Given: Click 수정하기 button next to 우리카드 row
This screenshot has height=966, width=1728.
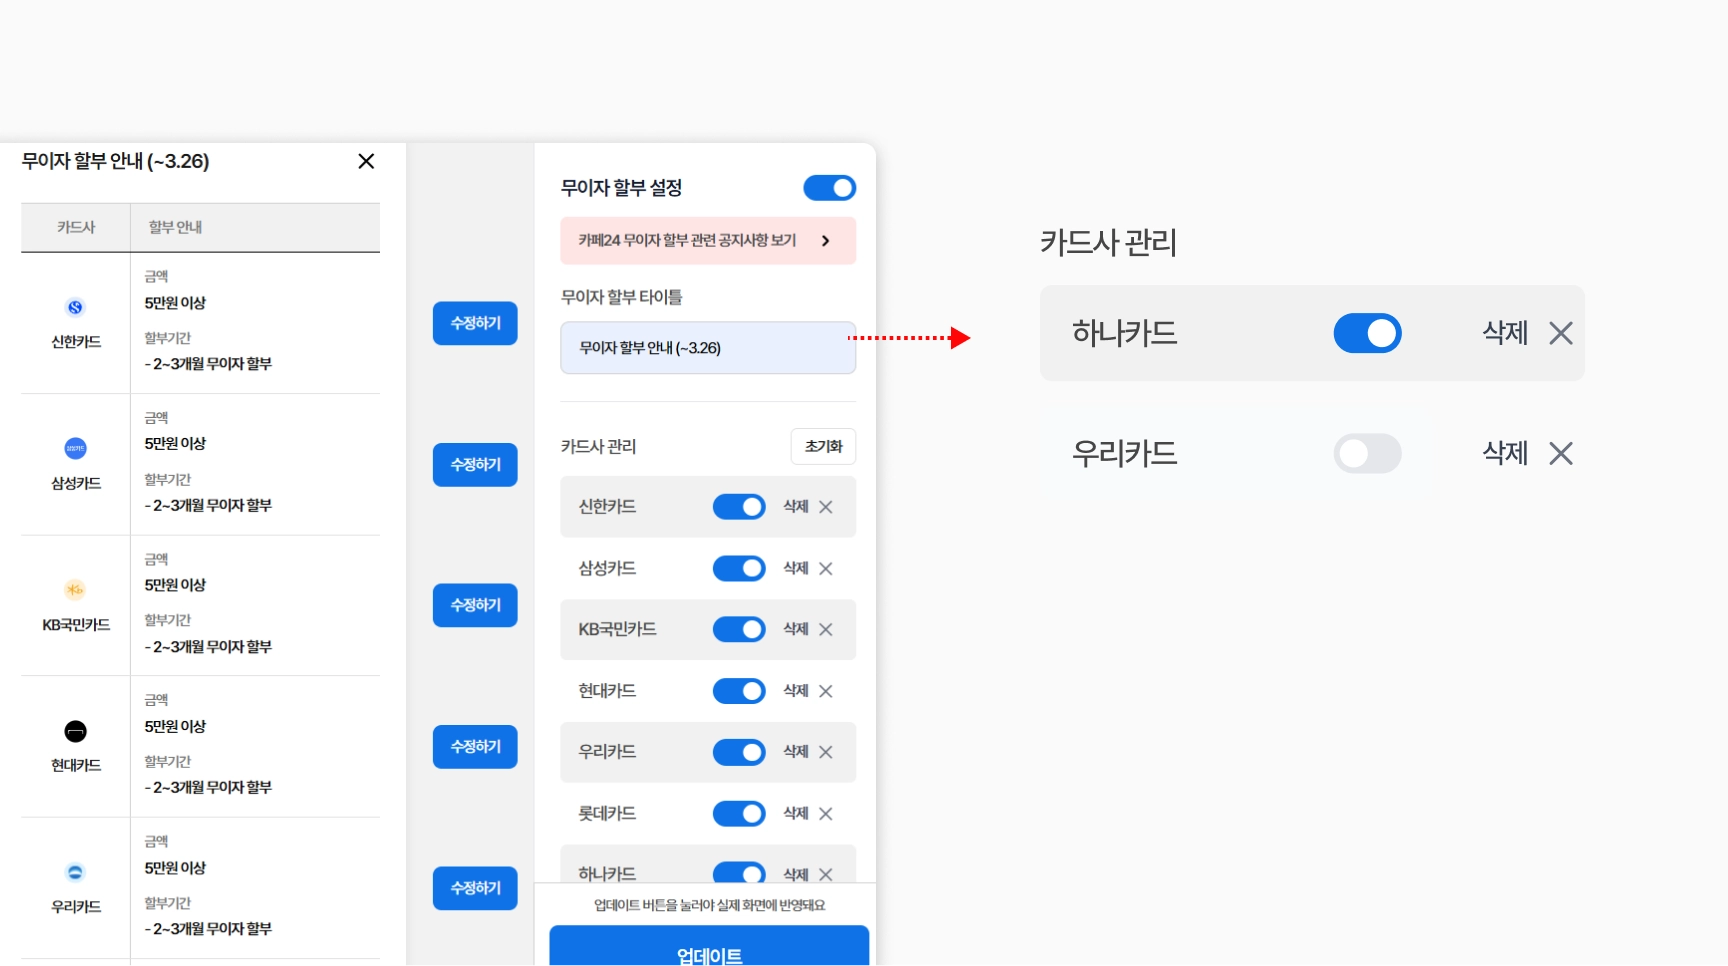Looking at the screenshot, I should click(x=475, y=888).
